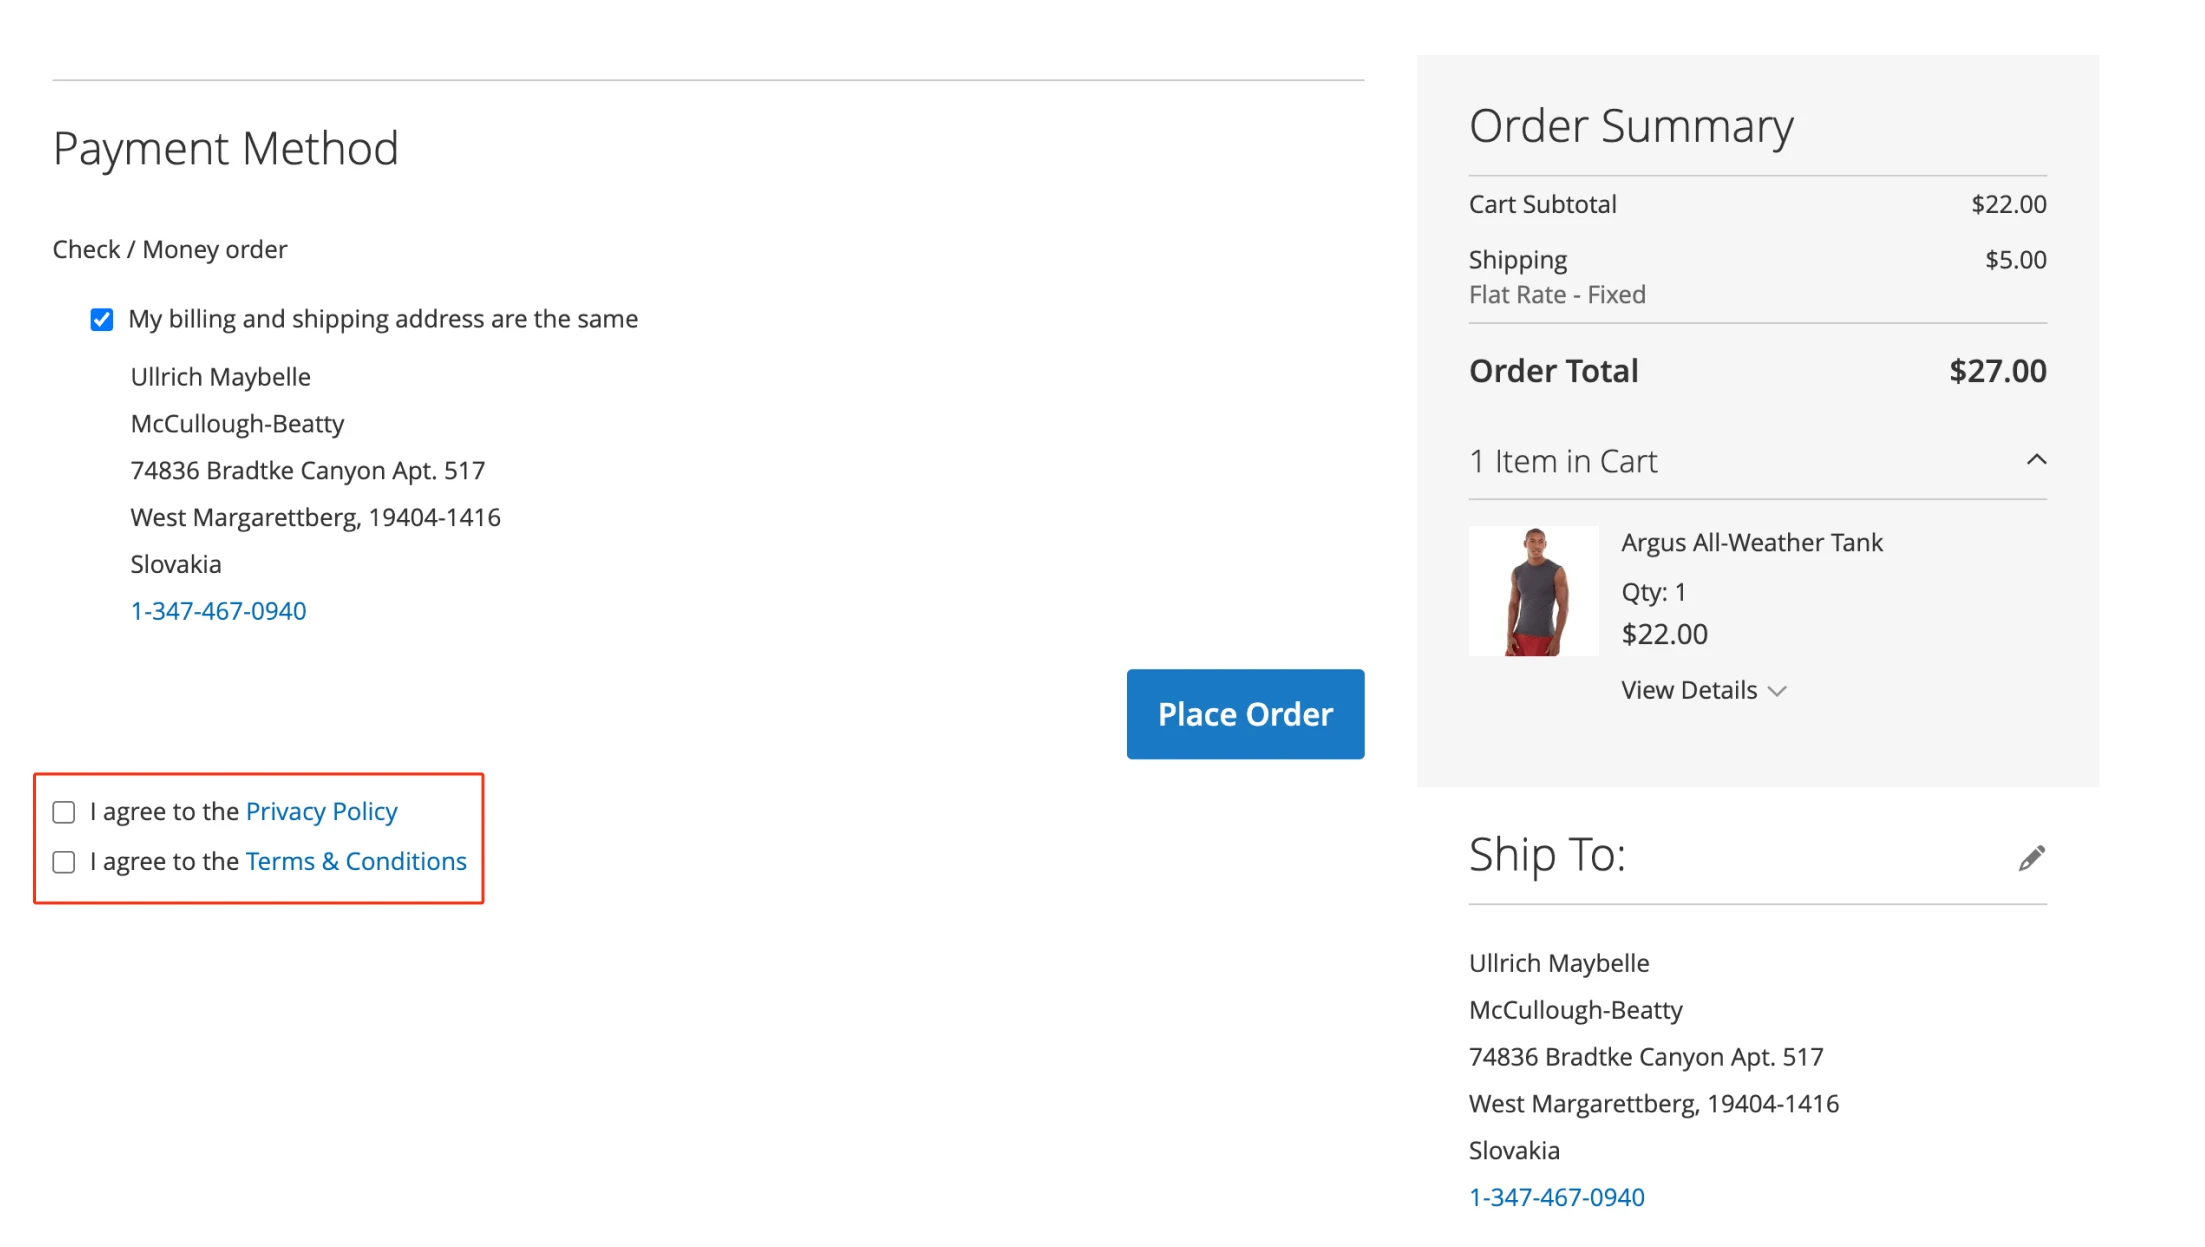This screenshot has width=2205, height=1247.
Task: Call the phone number in the Ship To section
Action: click(x=1557, y=1196)
